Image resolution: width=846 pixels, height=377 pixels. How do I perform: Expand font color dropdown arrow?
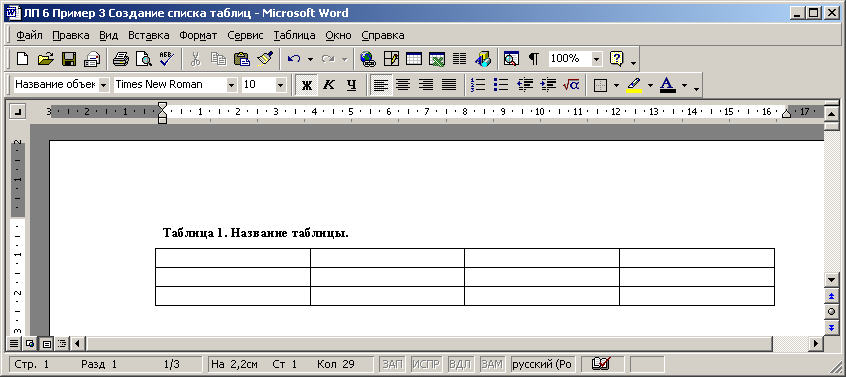[685, 85]
